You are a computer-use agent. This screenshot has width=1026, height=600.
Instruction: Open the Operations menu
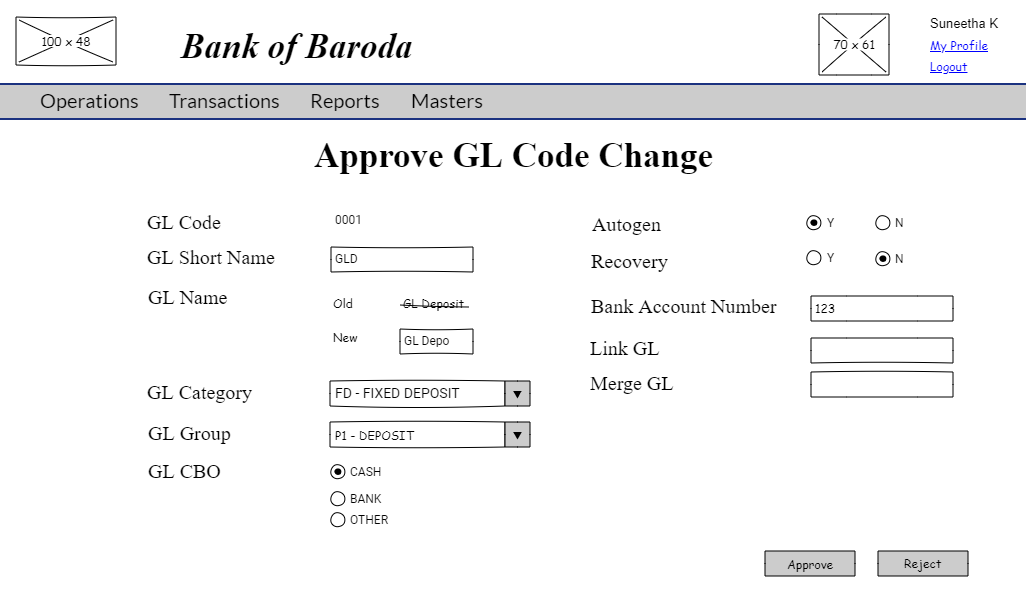[89, 101]
